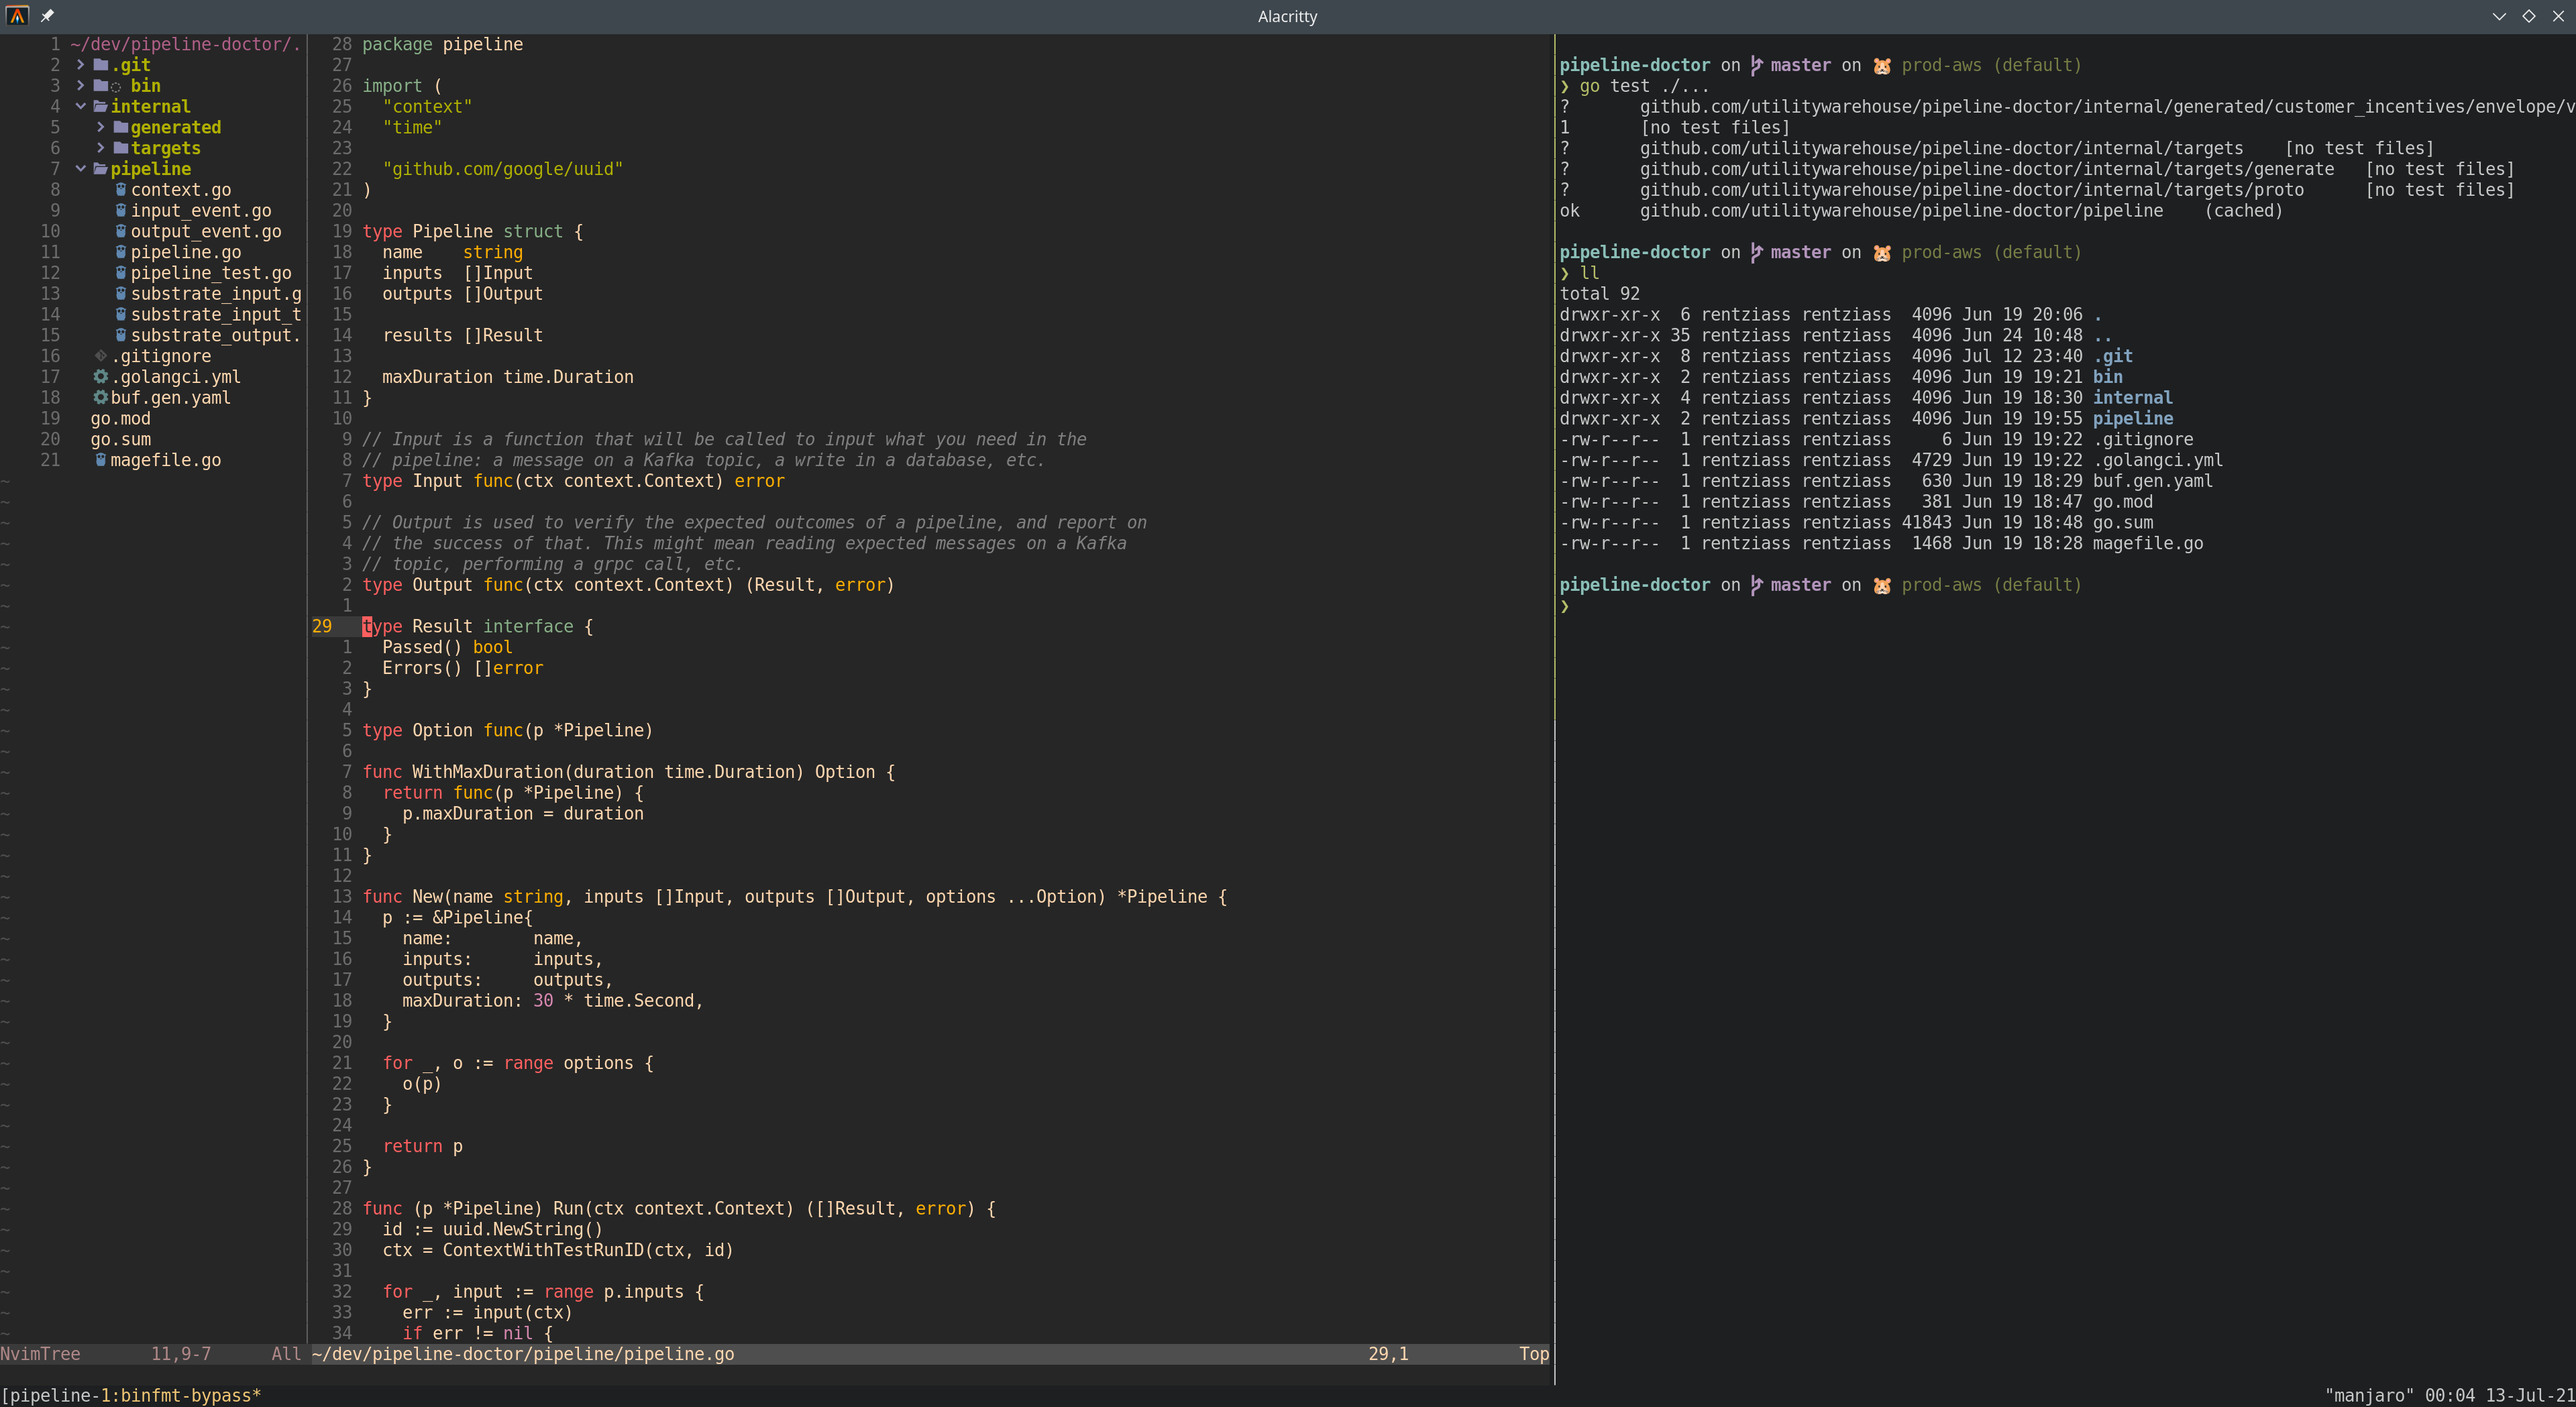Click the generated folder icon

click(121, 127)
